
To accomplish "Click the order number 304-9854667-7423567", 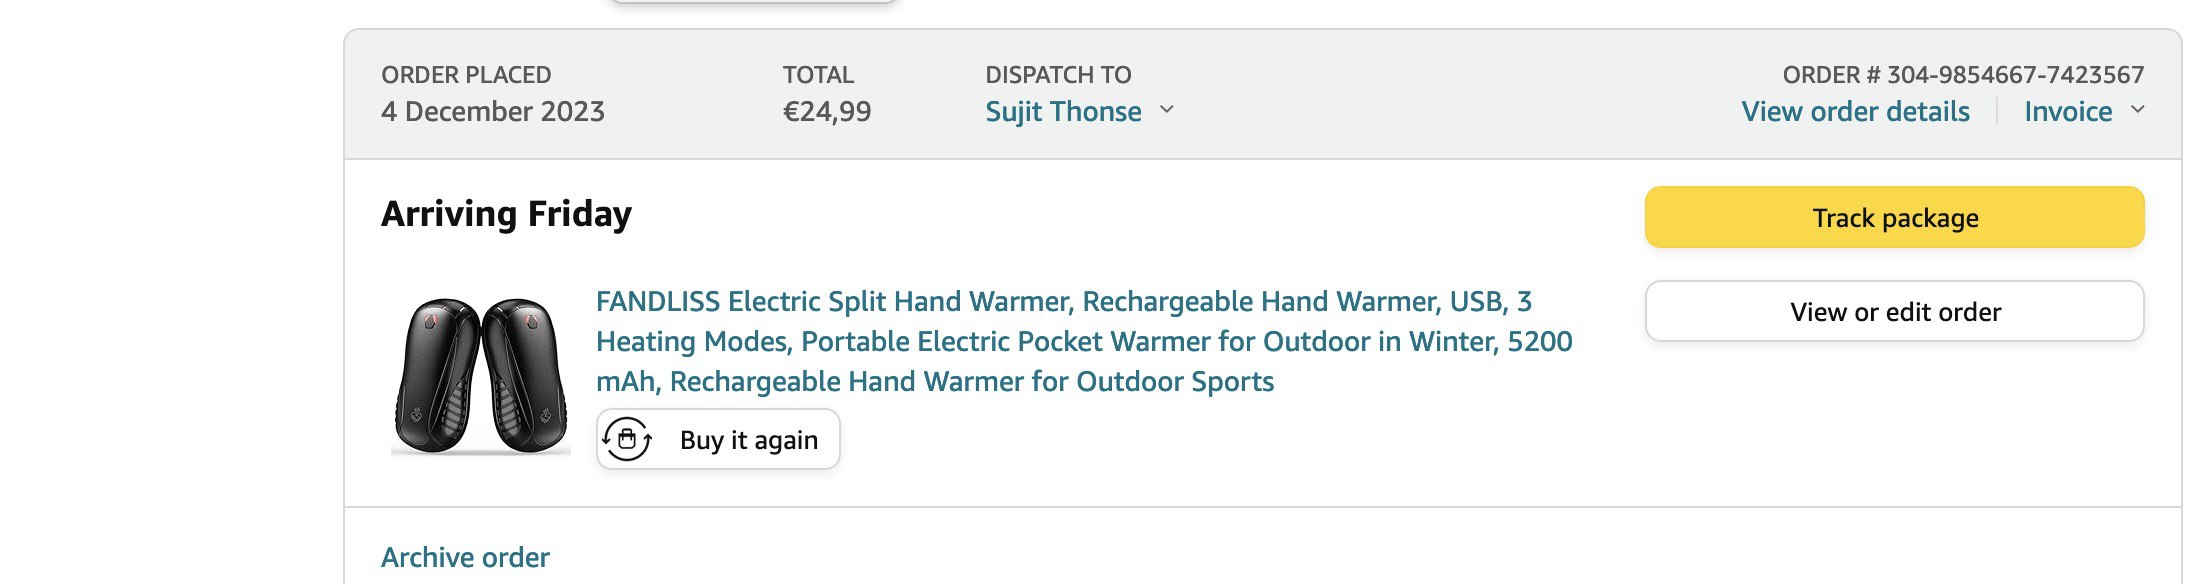I will [2015, 75].
